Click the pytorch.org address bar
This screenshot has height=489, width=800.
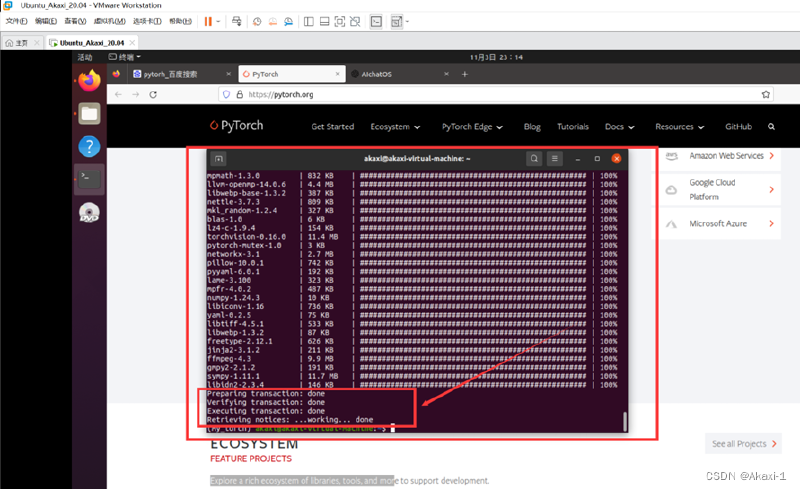click(495, 94)
